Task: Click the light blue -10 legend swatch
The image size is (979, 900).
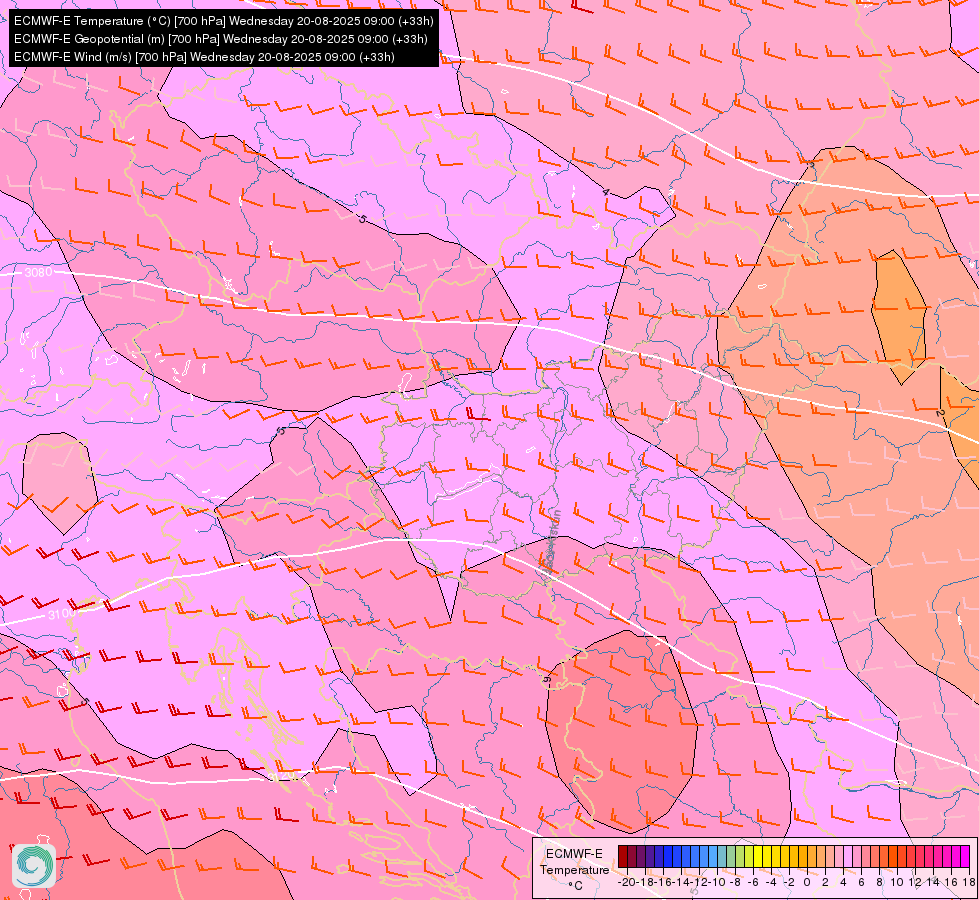Action: tap(713, 856)
